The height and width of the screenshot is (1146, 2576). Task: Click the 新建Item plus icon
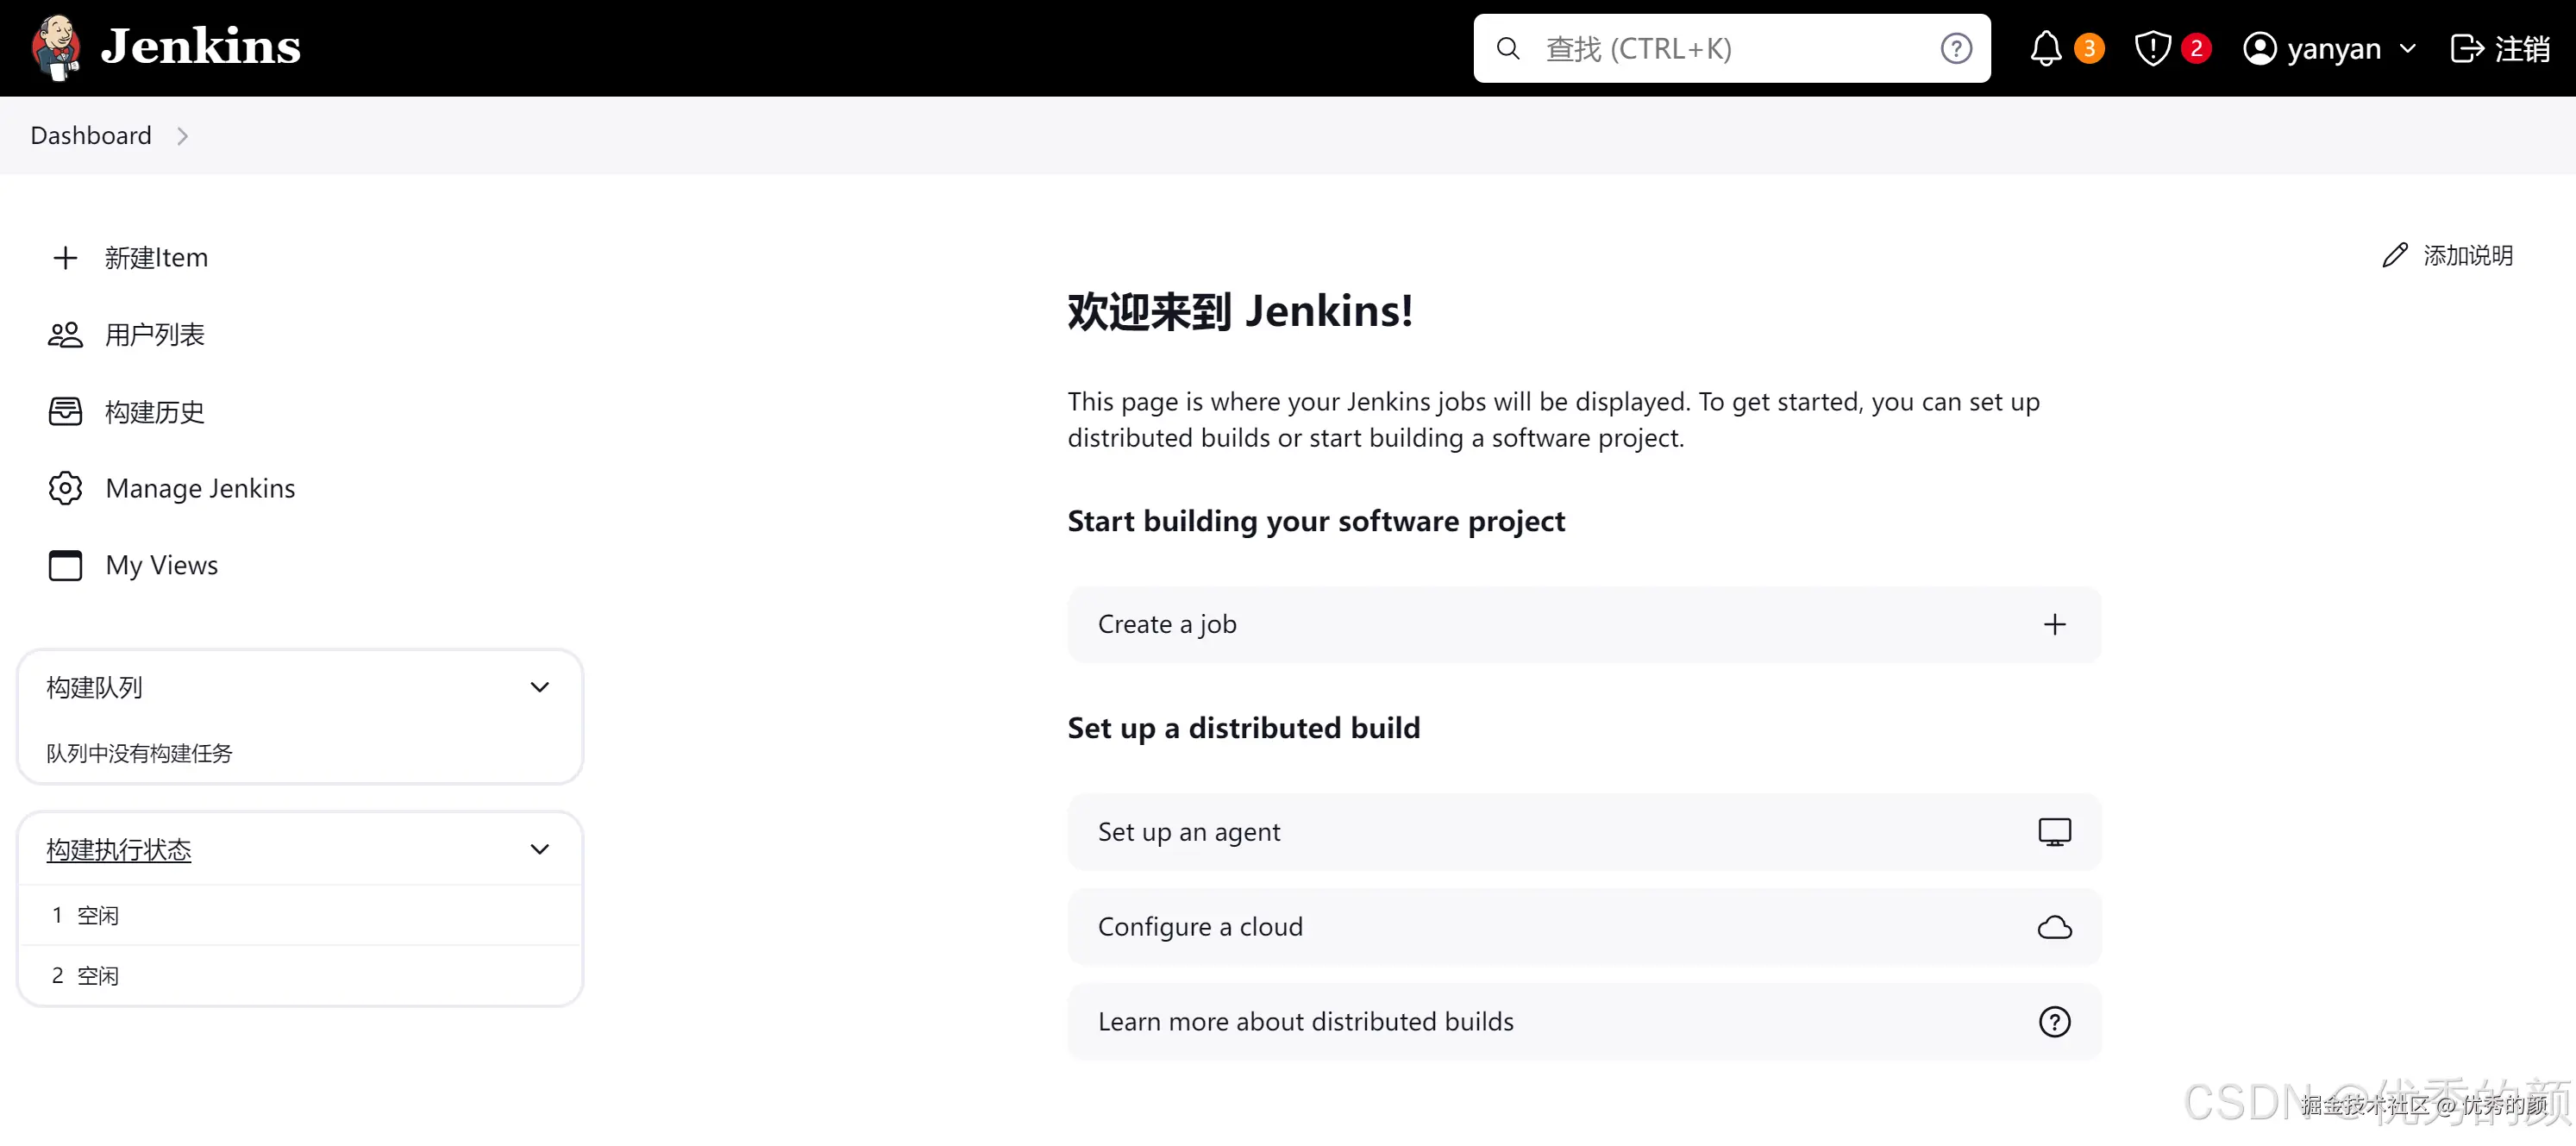[x=65, y=258]
